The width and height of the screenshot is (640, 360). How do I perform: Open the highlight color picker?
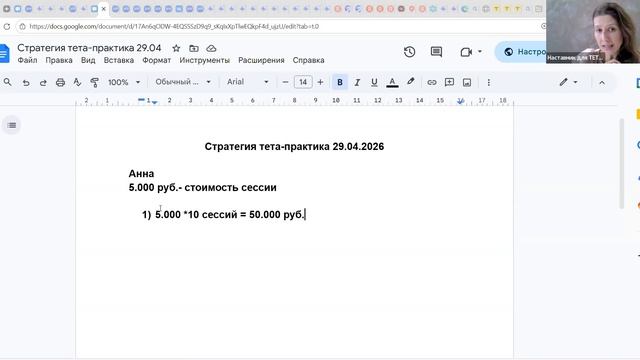pos(411,82)
